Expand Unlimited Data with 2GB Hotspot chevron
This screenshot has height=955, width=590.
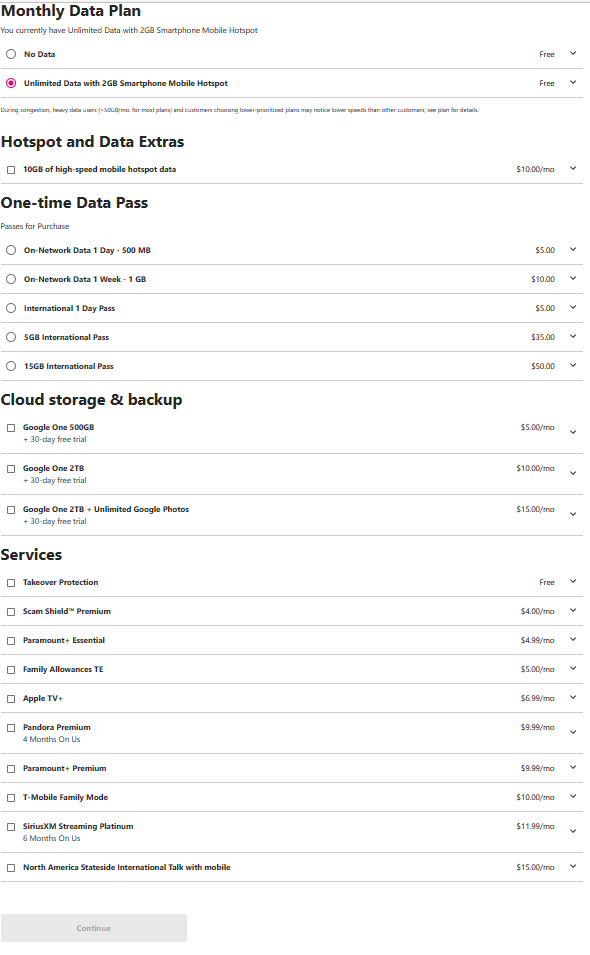click(573, 82)
